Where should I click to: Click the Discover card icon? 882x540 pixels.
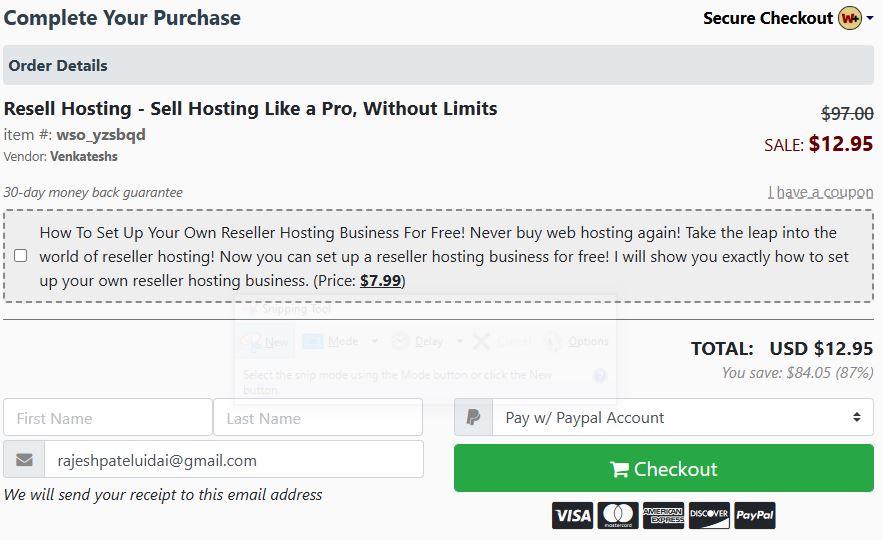pyautogui.click(x=709, y=516)
